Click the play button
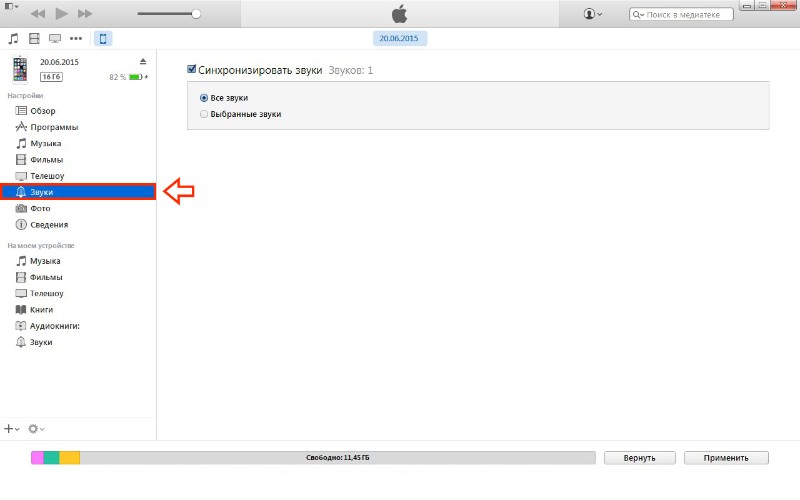This screenshot has width=800, height=500. click(x=61, y=14)
